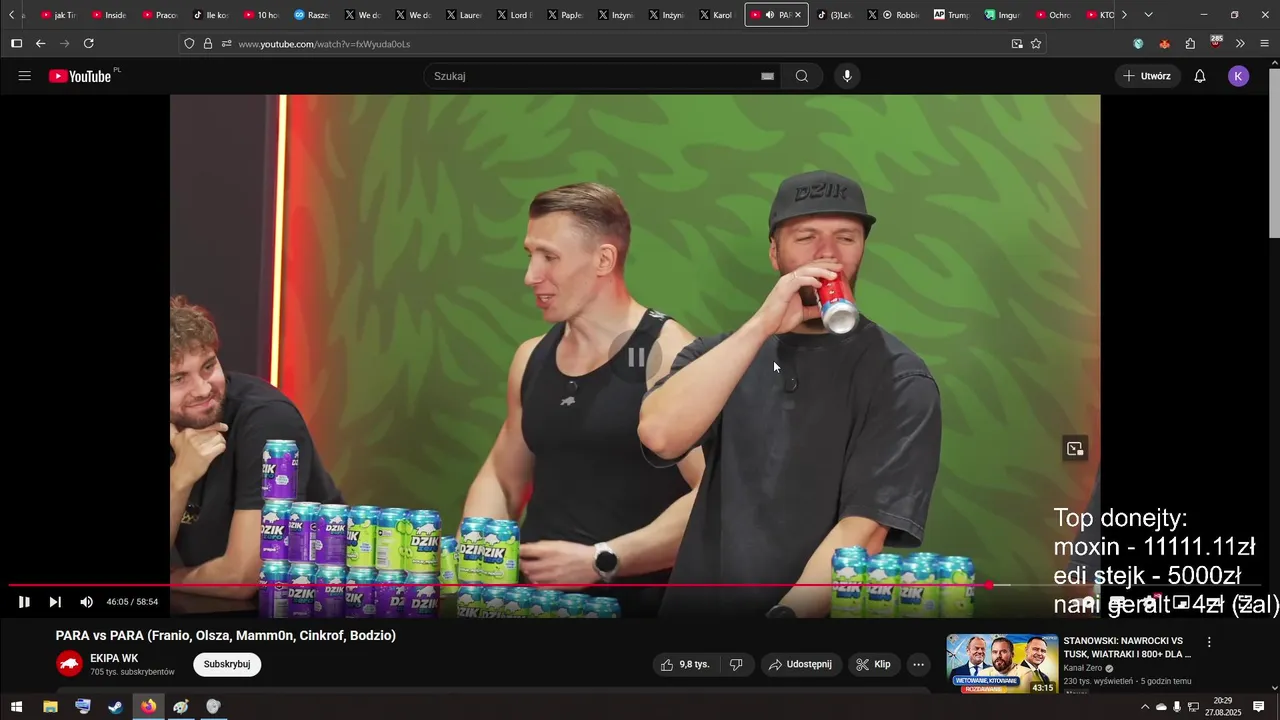Switch to the Raszer tab
Image resolution: width=1280 pixels, height=720 pixels.
311,15
